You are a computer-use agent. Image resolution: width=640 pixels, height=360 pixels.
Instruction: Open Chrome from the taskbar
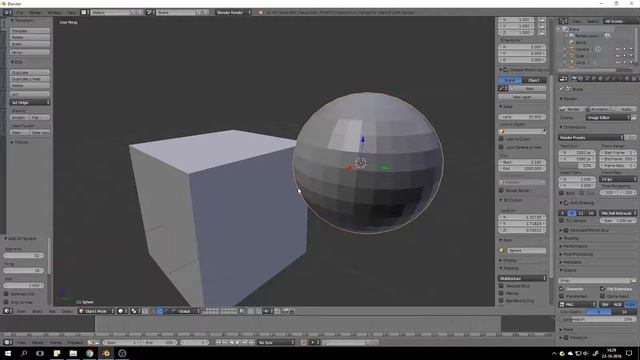click(x=89, y=353)
